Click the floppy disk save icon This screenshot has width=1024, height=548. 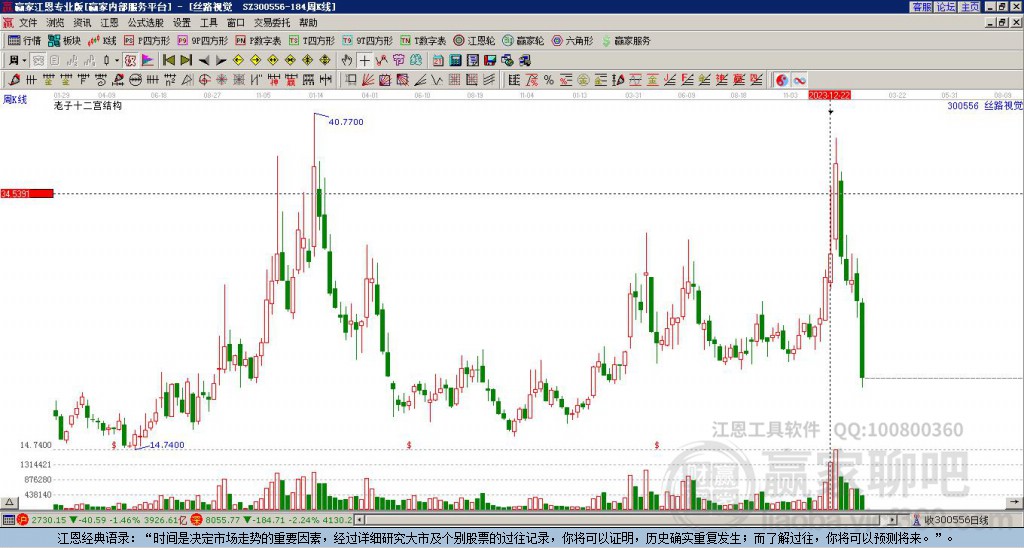tap(490, 61)
